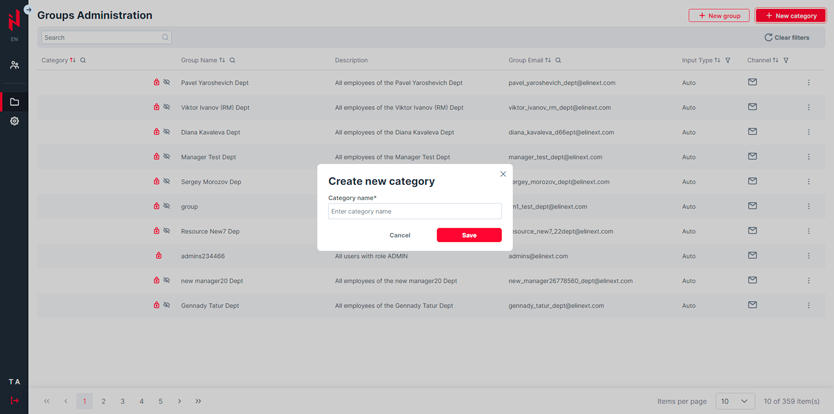Open the settings gear in sidebar
834x414 pixels.
click(14, 121)
